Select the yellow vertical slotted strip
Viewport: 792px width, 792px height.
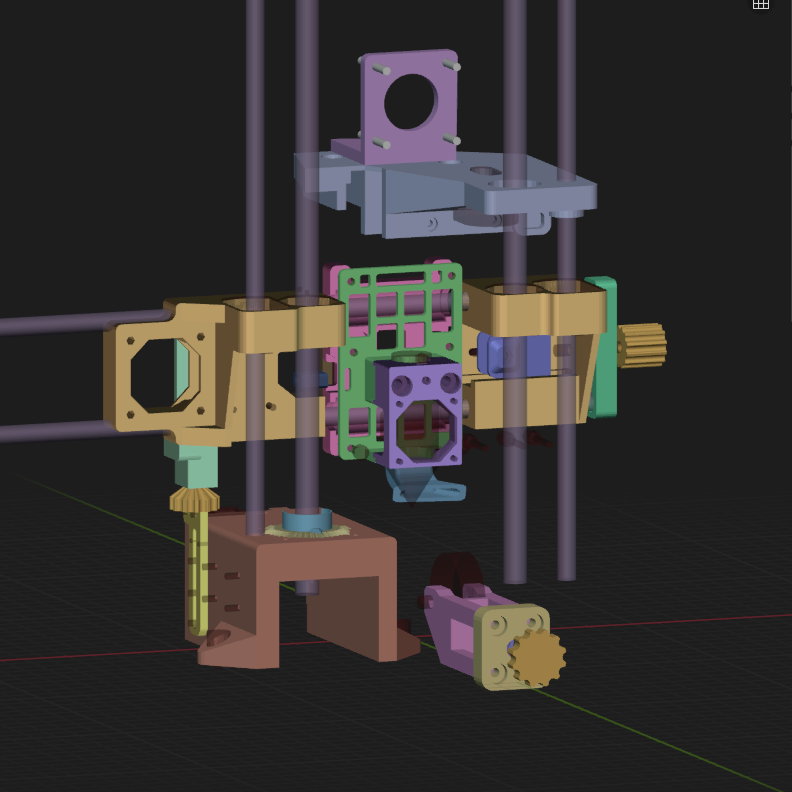(198, 573)
